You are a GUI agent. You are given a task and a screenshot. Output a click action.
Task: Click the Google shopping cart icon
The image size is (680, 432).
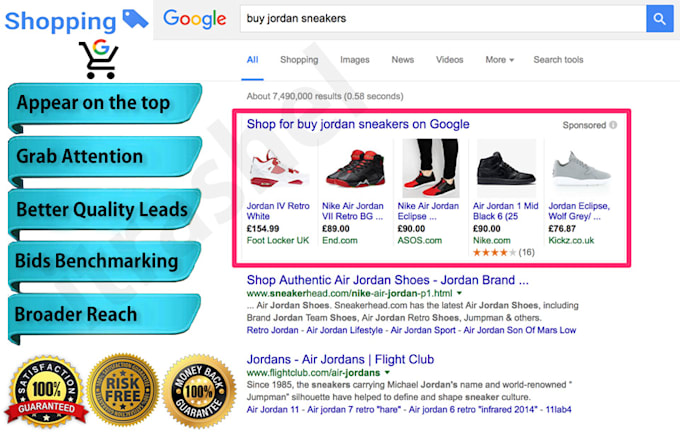coord(99,59)
